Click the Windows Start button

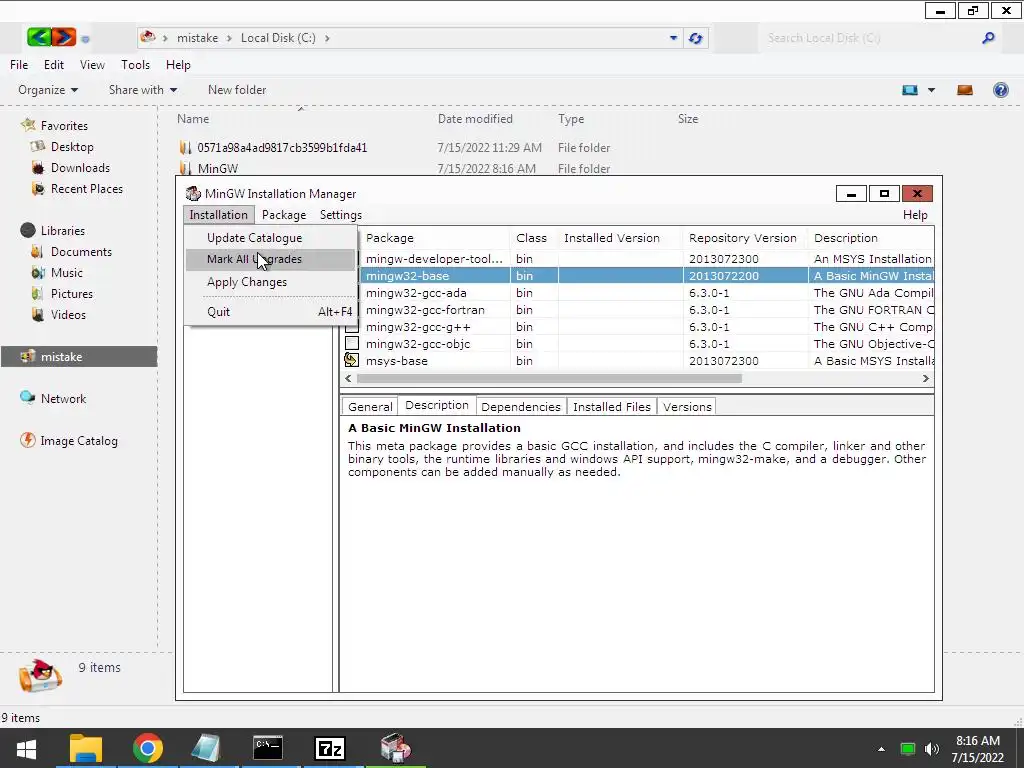point(26,748)
